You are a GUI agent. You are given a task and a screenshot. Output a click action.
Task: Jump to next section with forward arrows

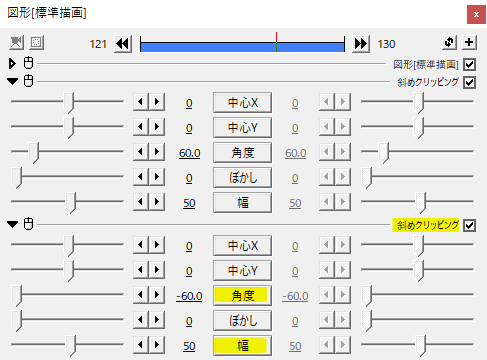pos(361,44)
